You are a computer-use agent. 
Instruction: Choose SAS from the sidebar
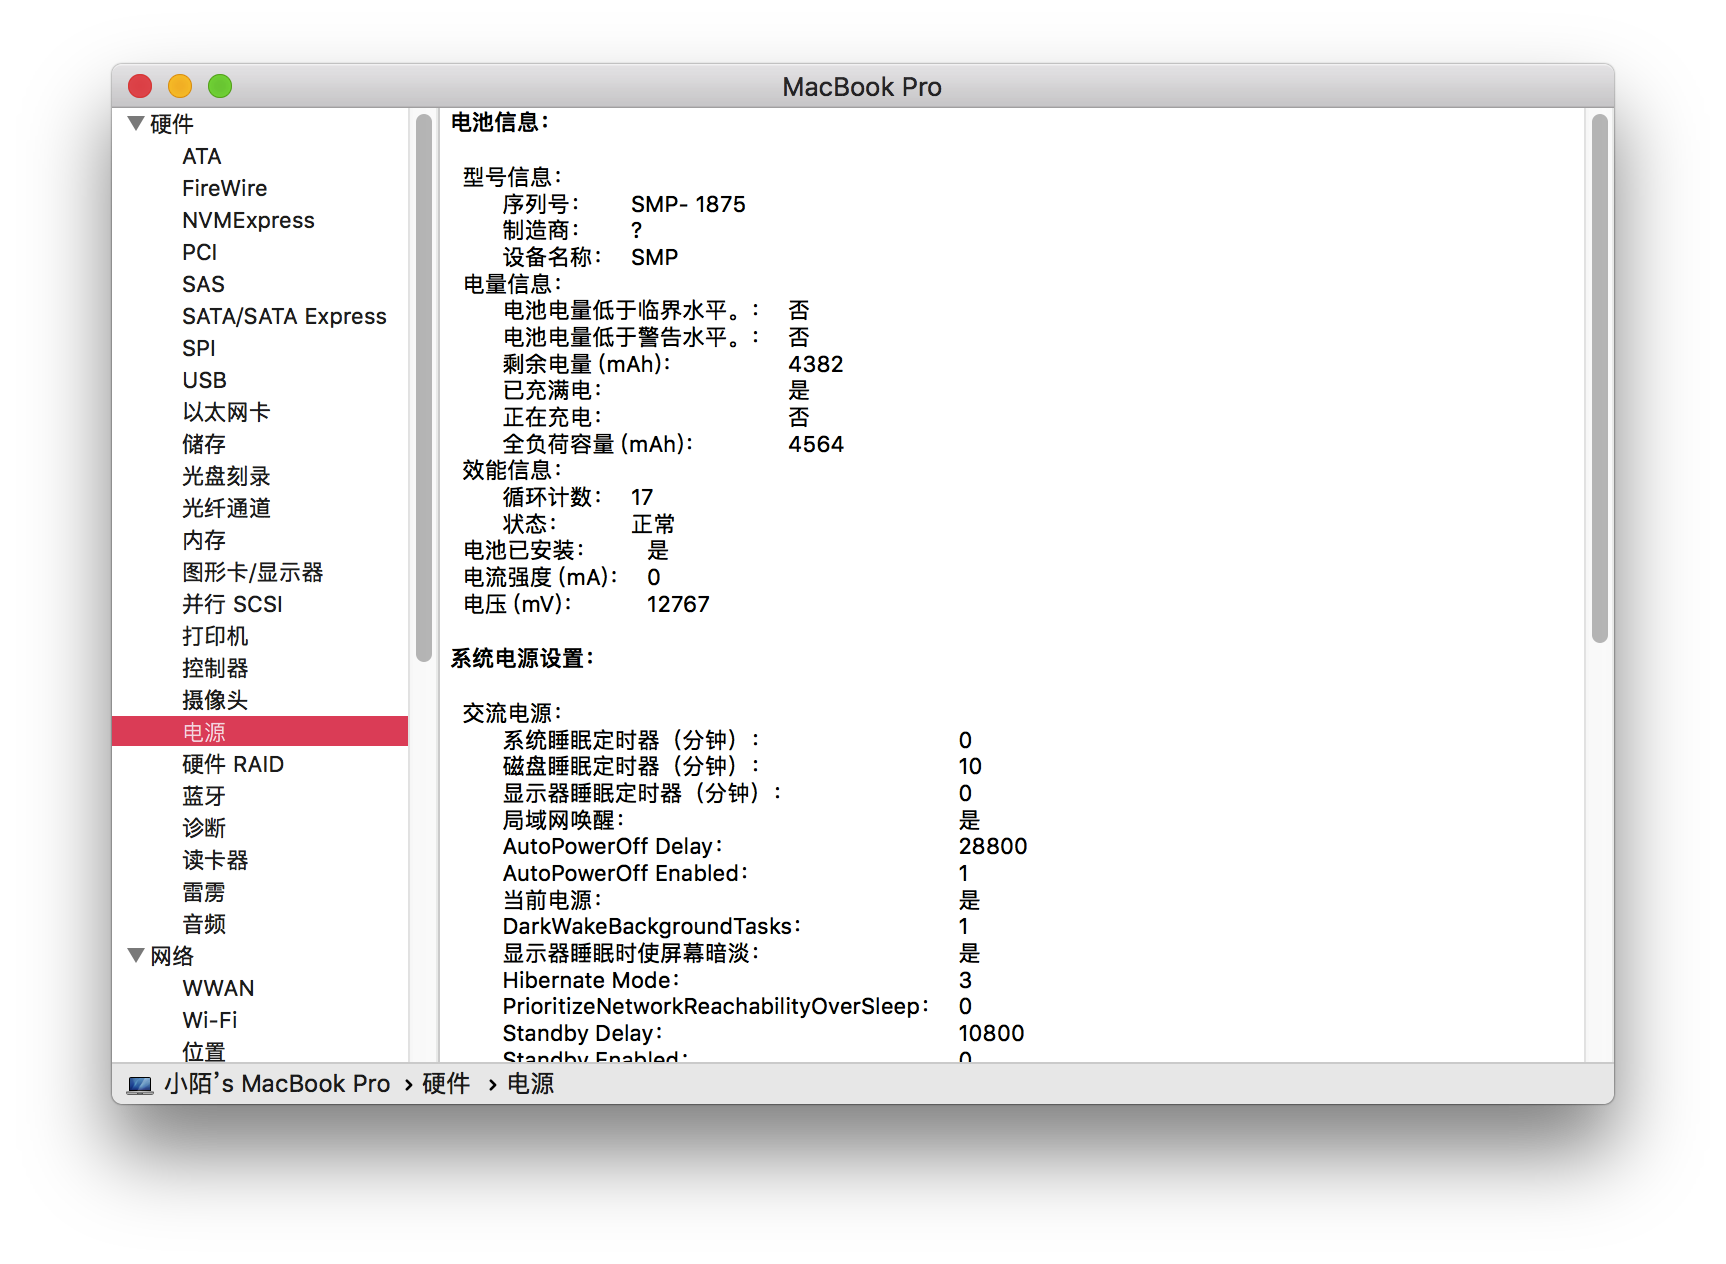[203, 284]
